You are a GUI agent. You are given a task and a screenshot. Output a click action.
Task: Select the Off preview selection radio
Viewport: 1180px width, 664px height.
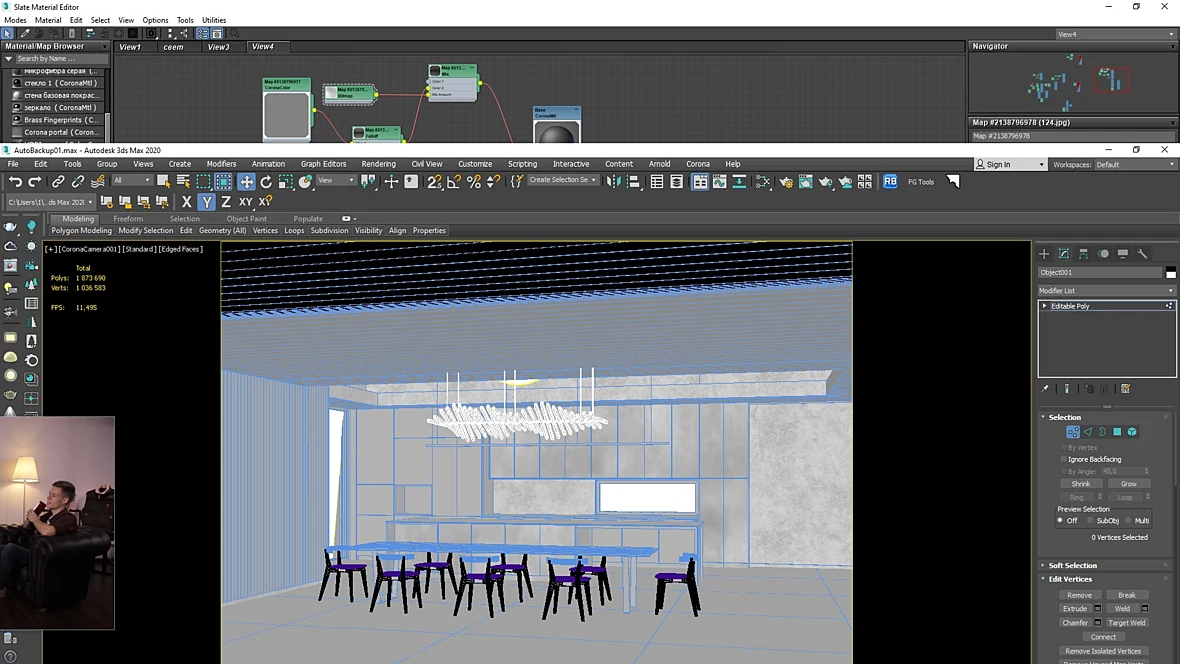(x=1060, y=521)
